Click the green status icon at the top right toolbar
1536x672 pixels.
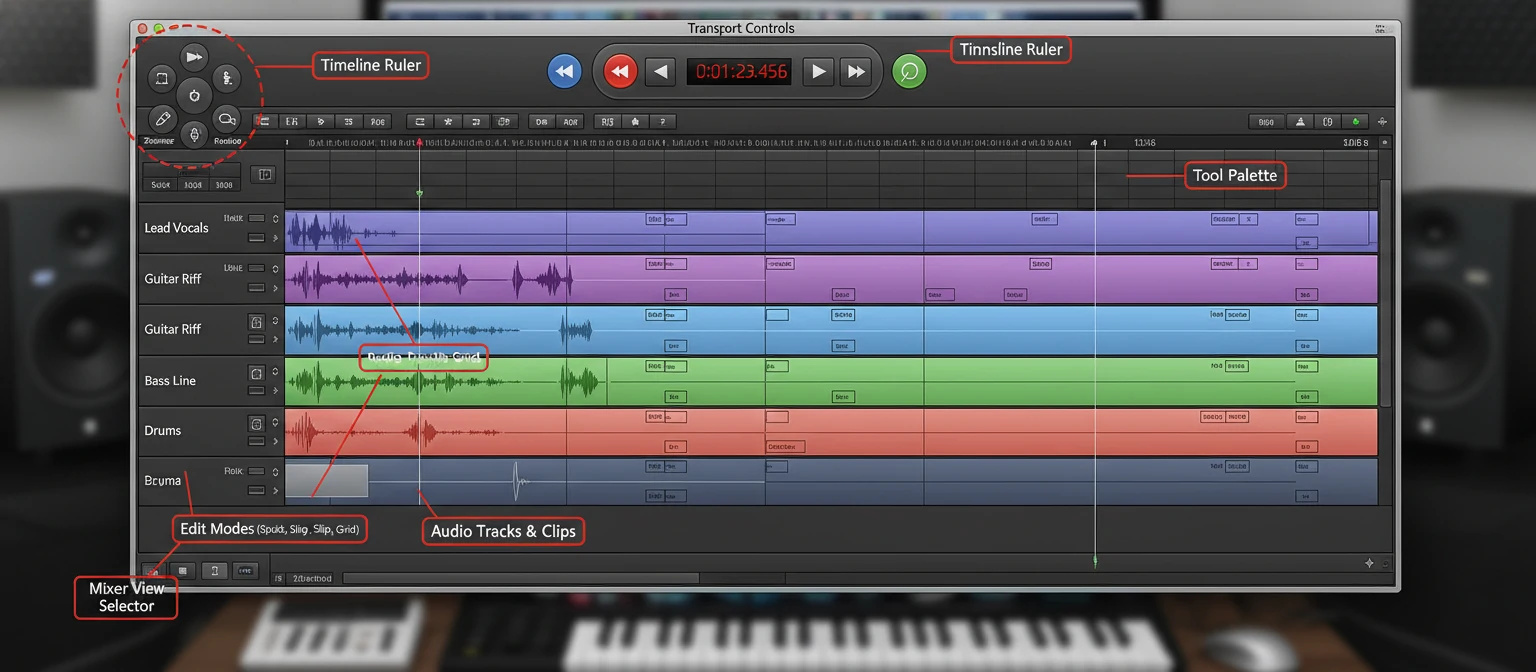coord(1355,121)
